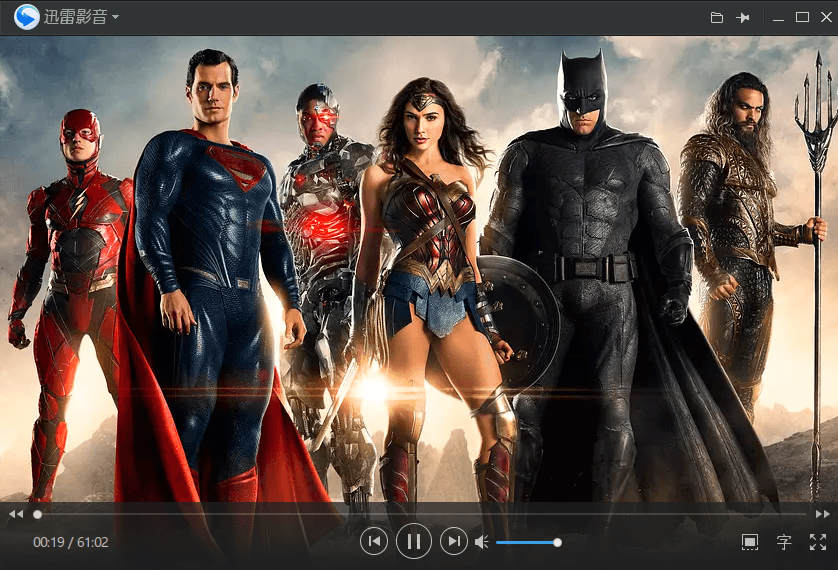Maximize the player window
Image resolution: width=838 pixels, height=570 pixels.
[802, 18]
